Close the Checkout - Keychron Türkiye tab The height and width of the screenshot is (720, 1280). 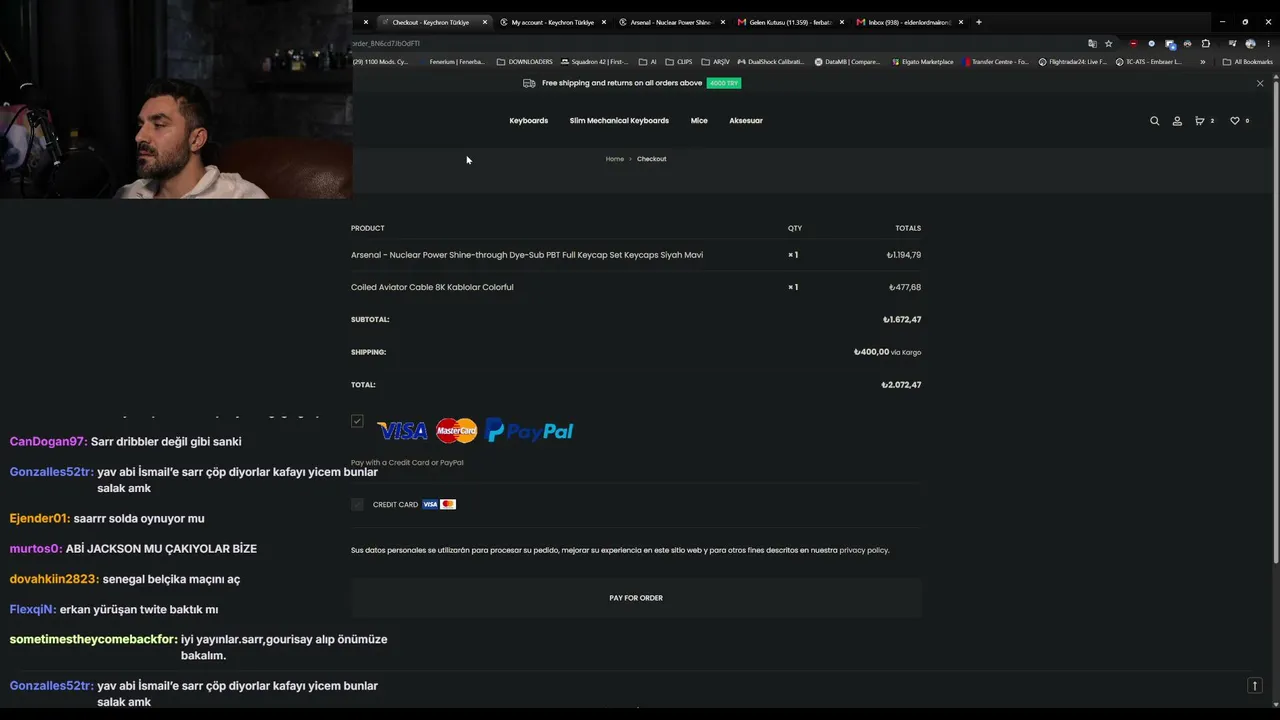[485, 22]
